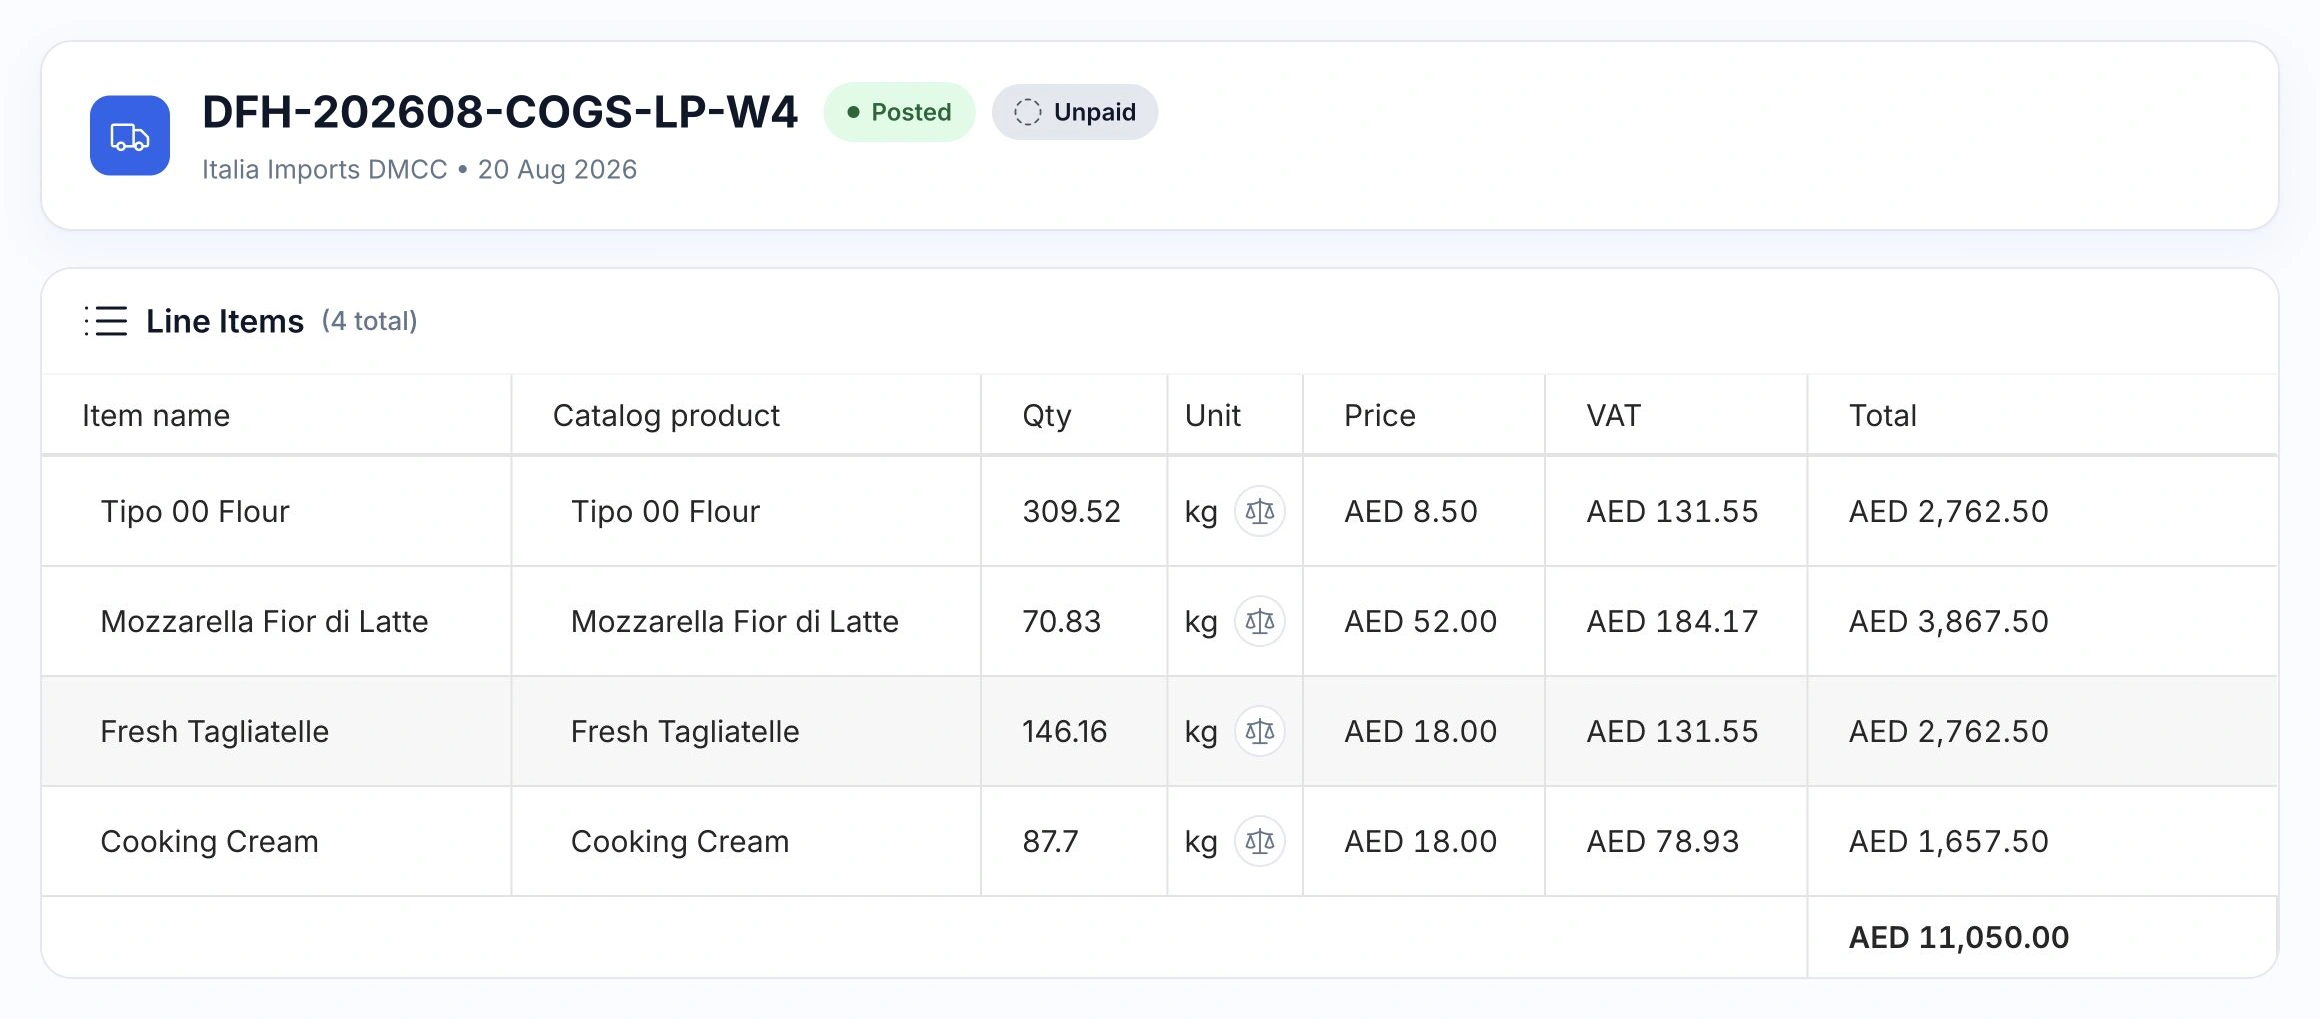2320x1019 pixels.
Task: Click the (4 total) count label
Action: click(369, 321)
